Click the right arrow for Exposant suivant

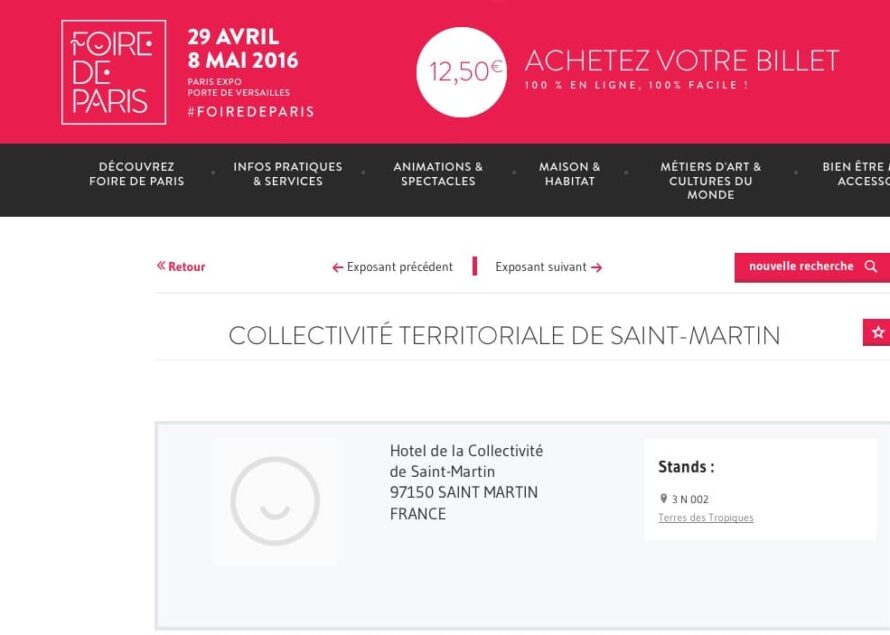coord(597,267)
